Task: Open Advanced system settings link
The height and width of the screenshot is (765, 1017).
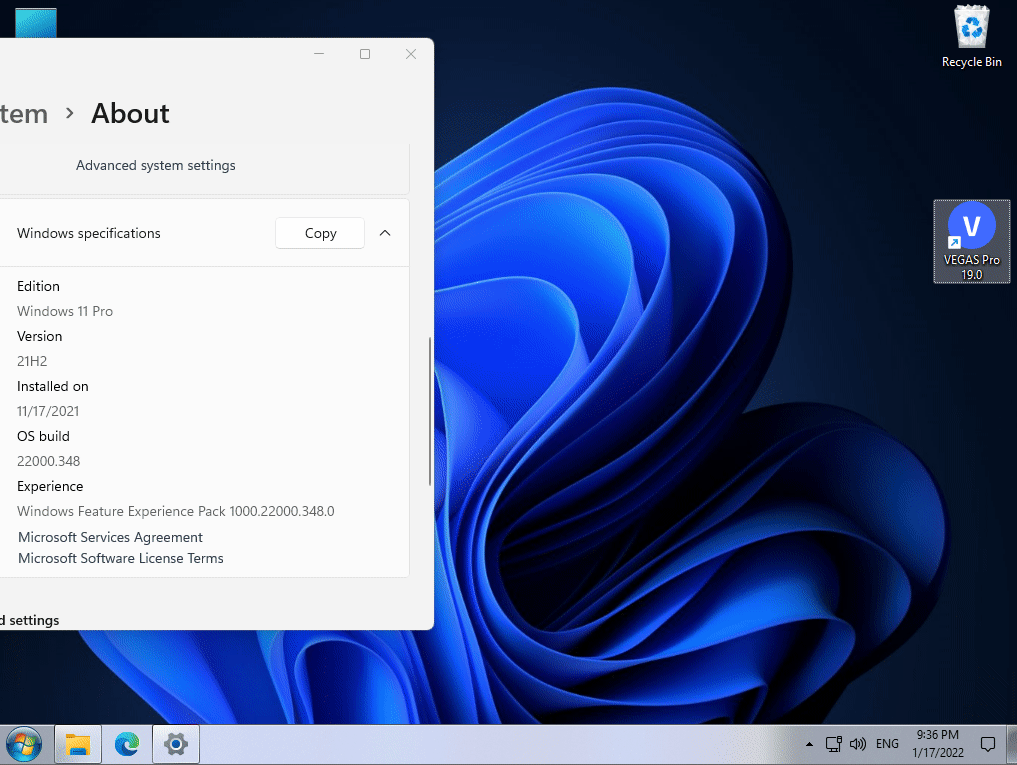Action: click(x=156, y=165)
